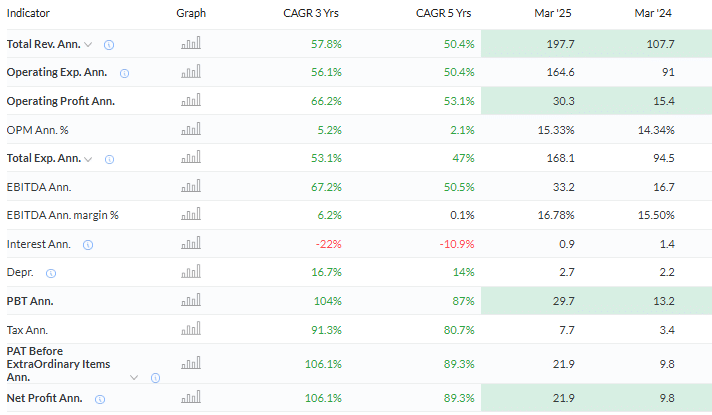712x415 pixels.
Task: Click the graph icon for Operating Profit Ann.
Action: [x=190, y=101]
